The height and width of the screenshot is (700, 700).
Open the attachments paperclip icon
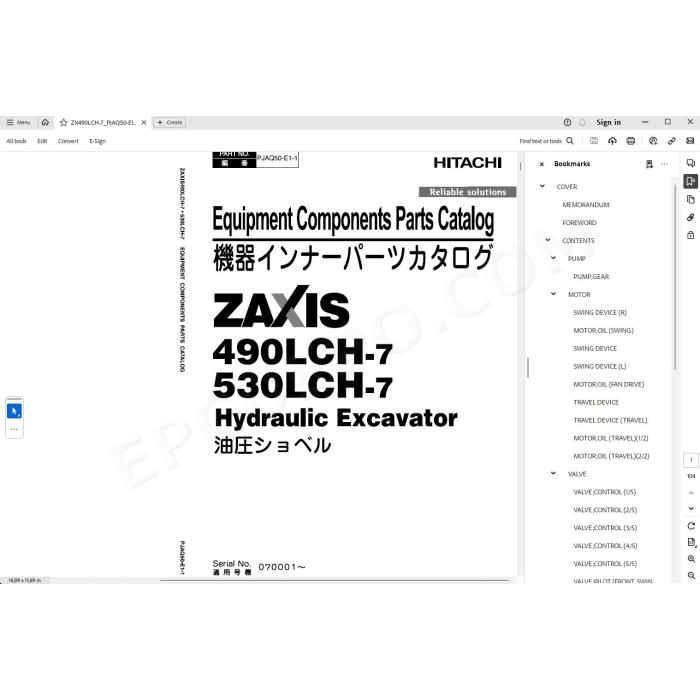pyautogui.click(x=691, y=217)
